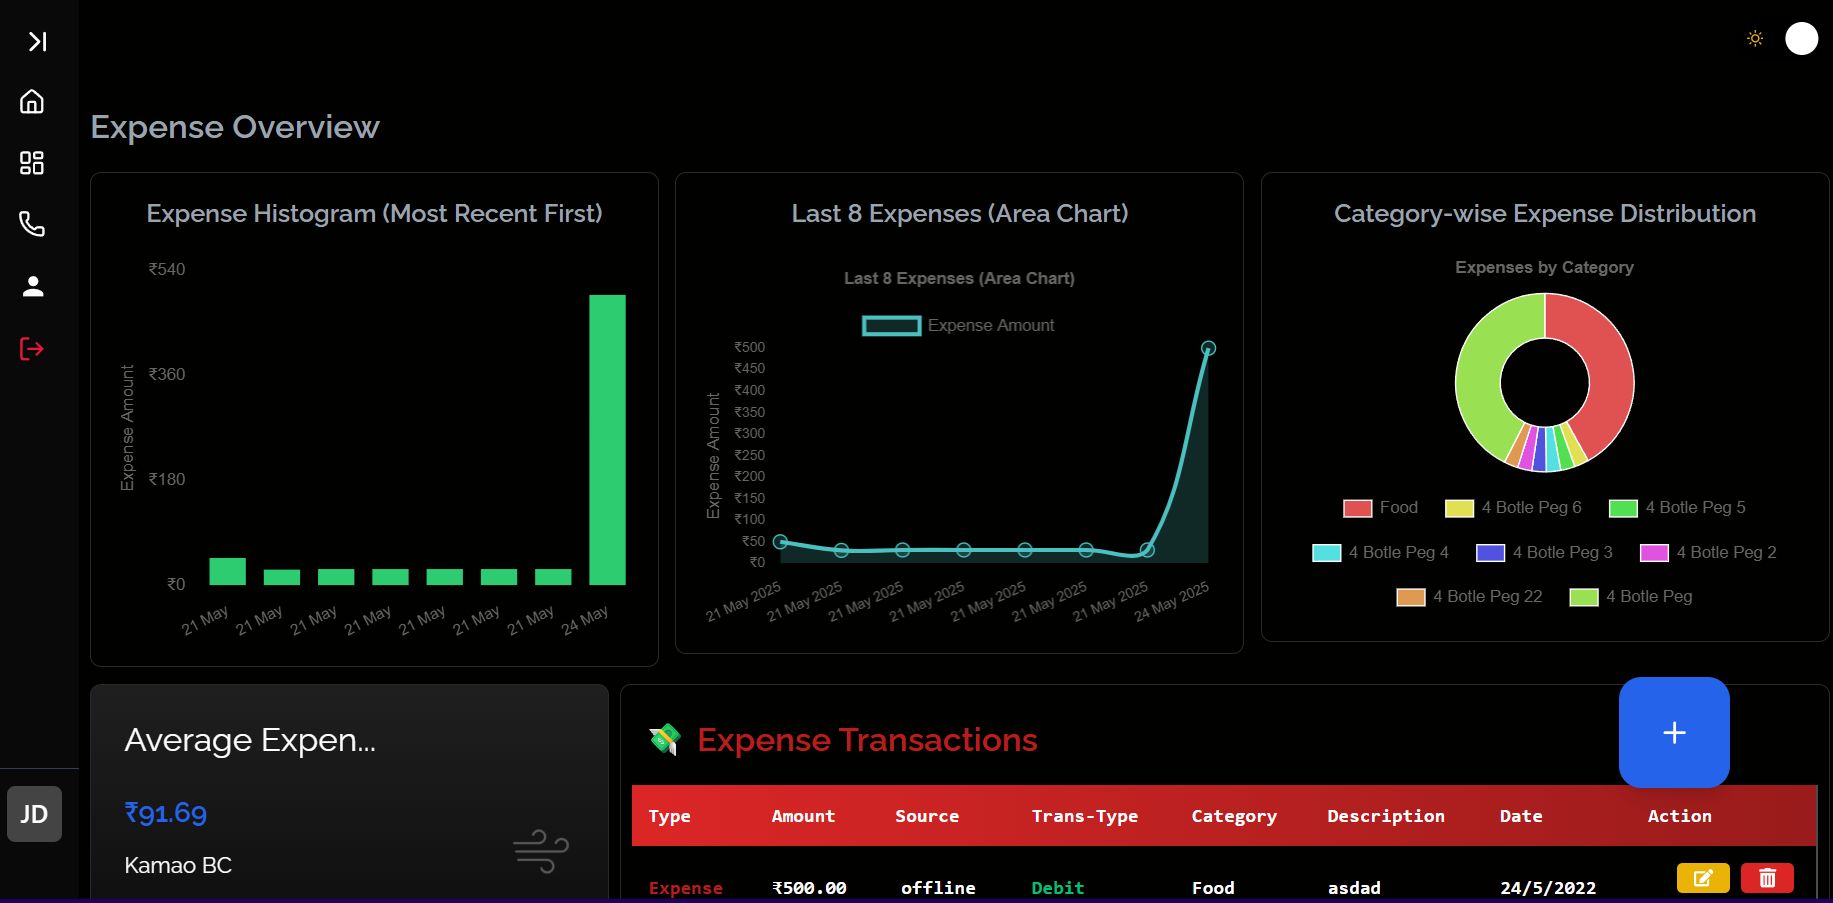Toggle 4 Botle Peg 22 legend item
The height and width of the screenshot is (903, 1833).
[x=1469, y=597]
